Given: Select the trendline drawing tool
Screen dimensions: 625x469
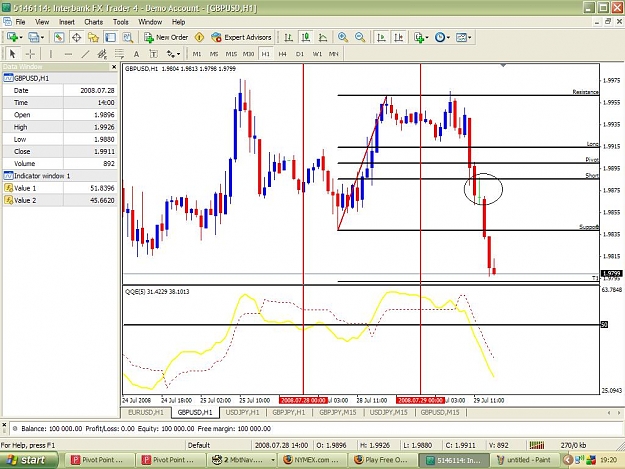Looking at the screenshot, I should (85, 54).
